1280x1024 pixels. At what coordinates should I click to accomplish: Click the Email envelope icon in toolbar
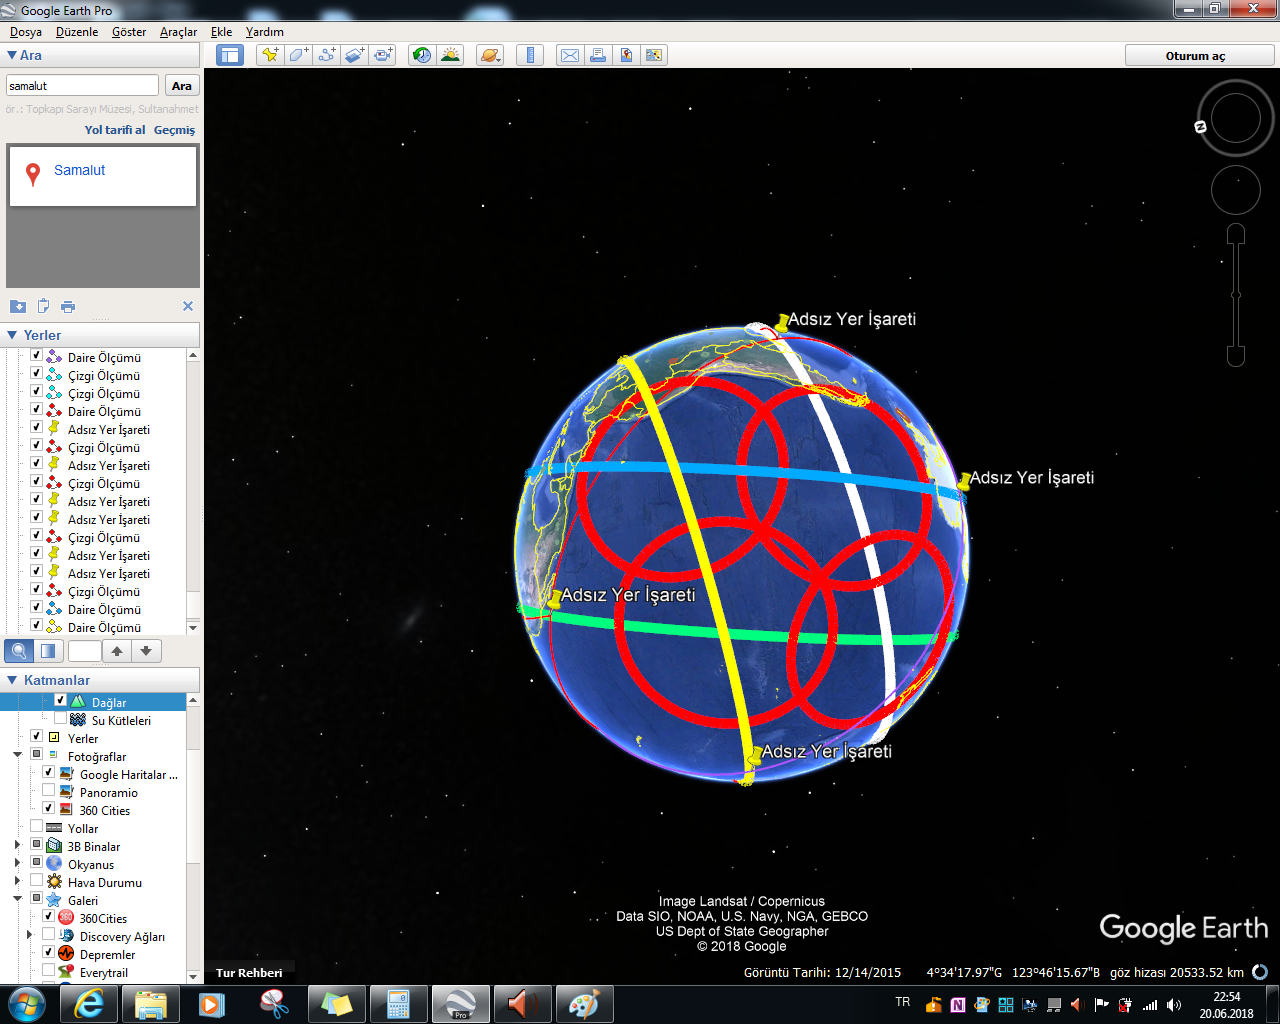click(570, 55)
